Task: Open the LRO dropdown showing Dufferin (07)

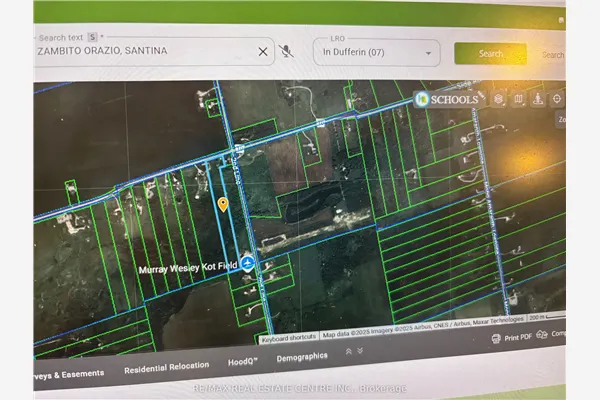Action: pos(377,52)
